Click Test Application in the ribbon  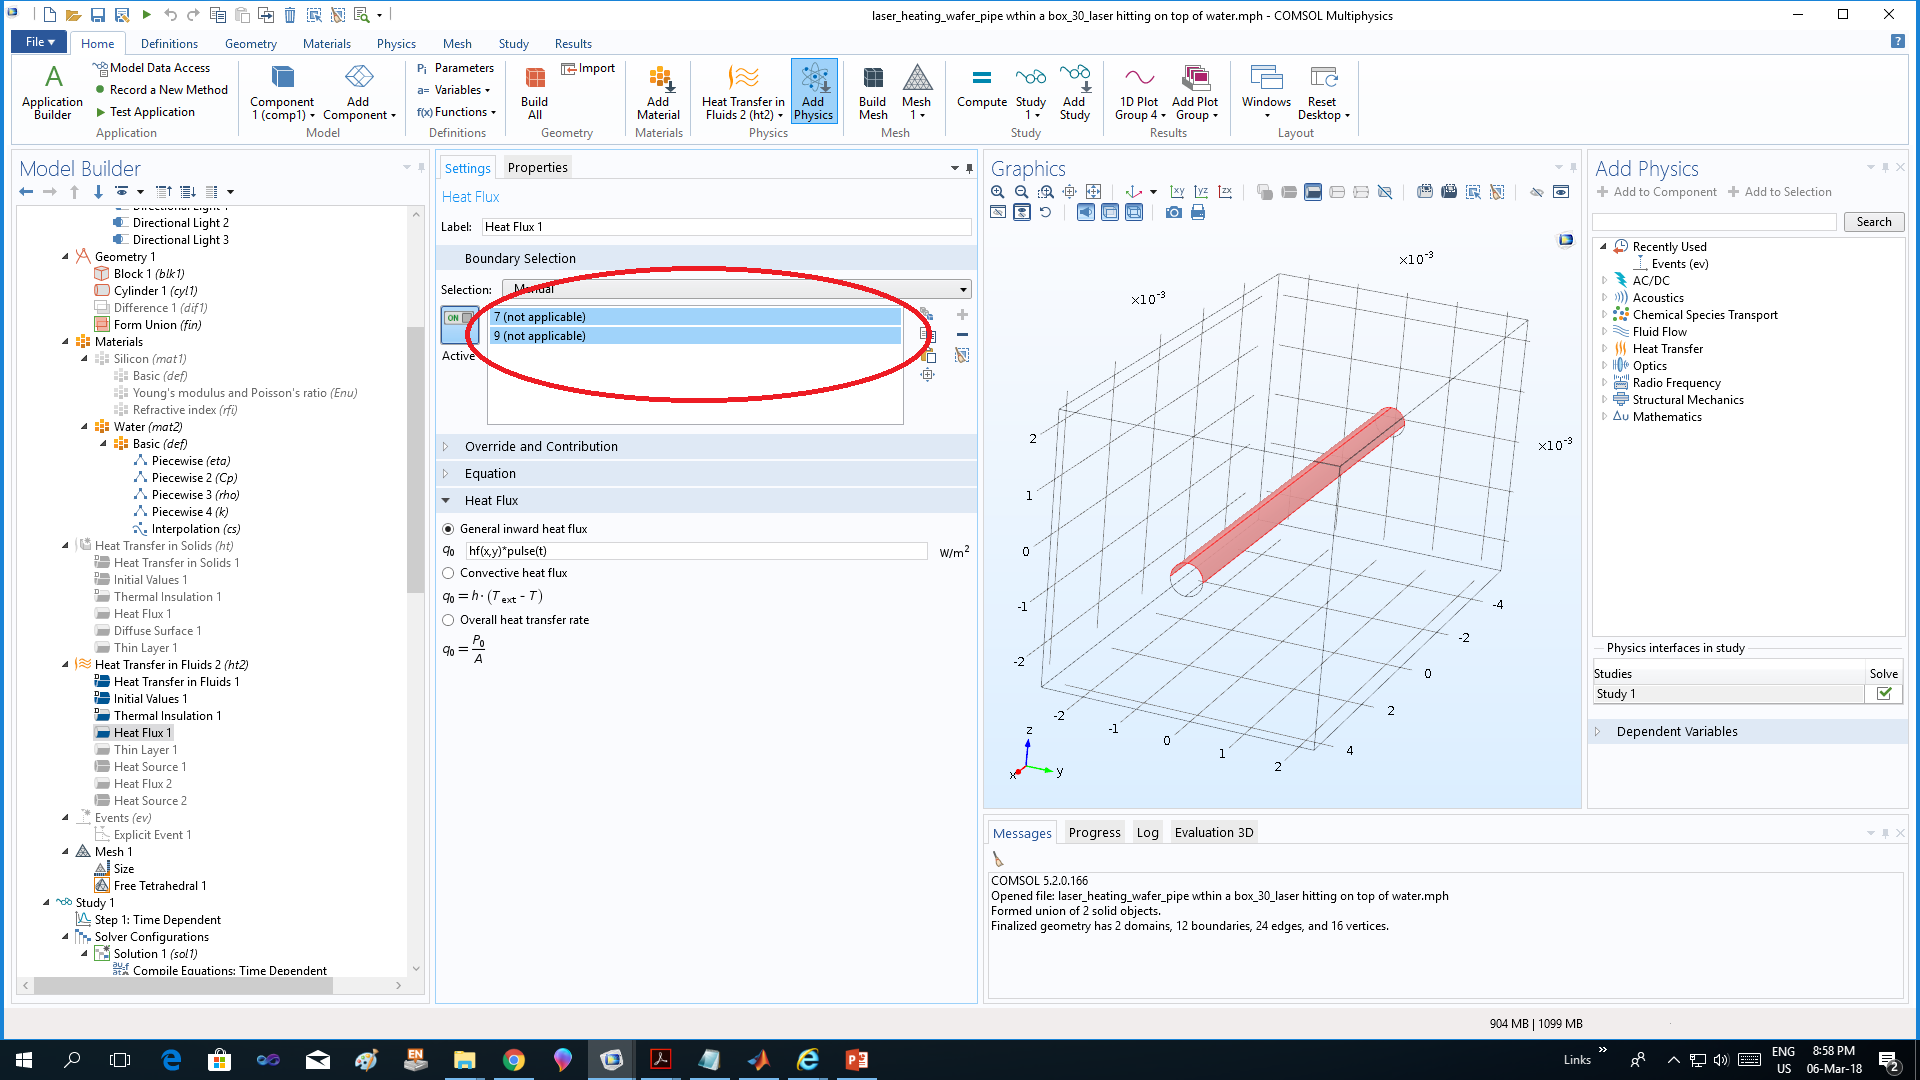145,112
